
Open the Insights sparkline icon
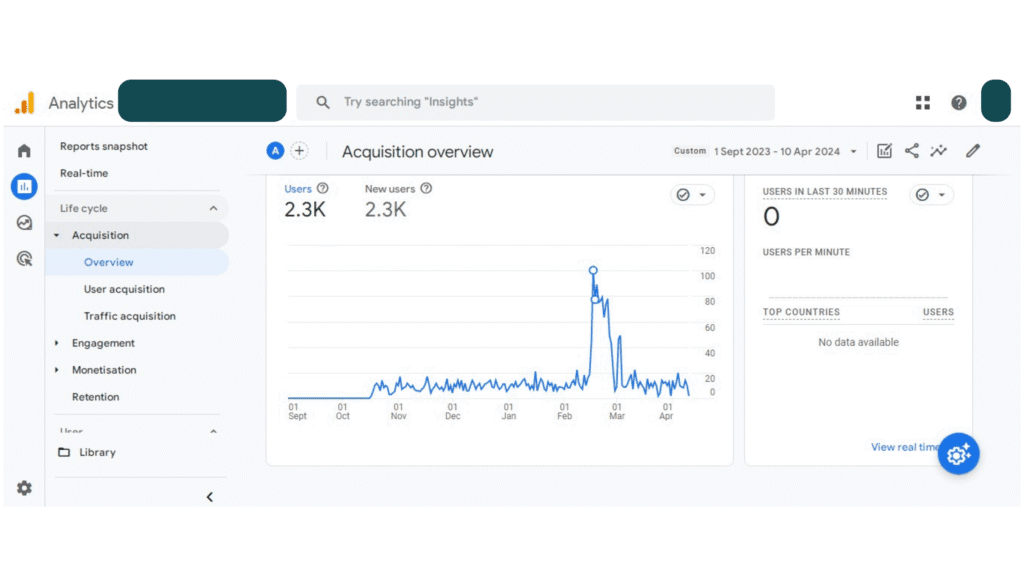(938, 151)
